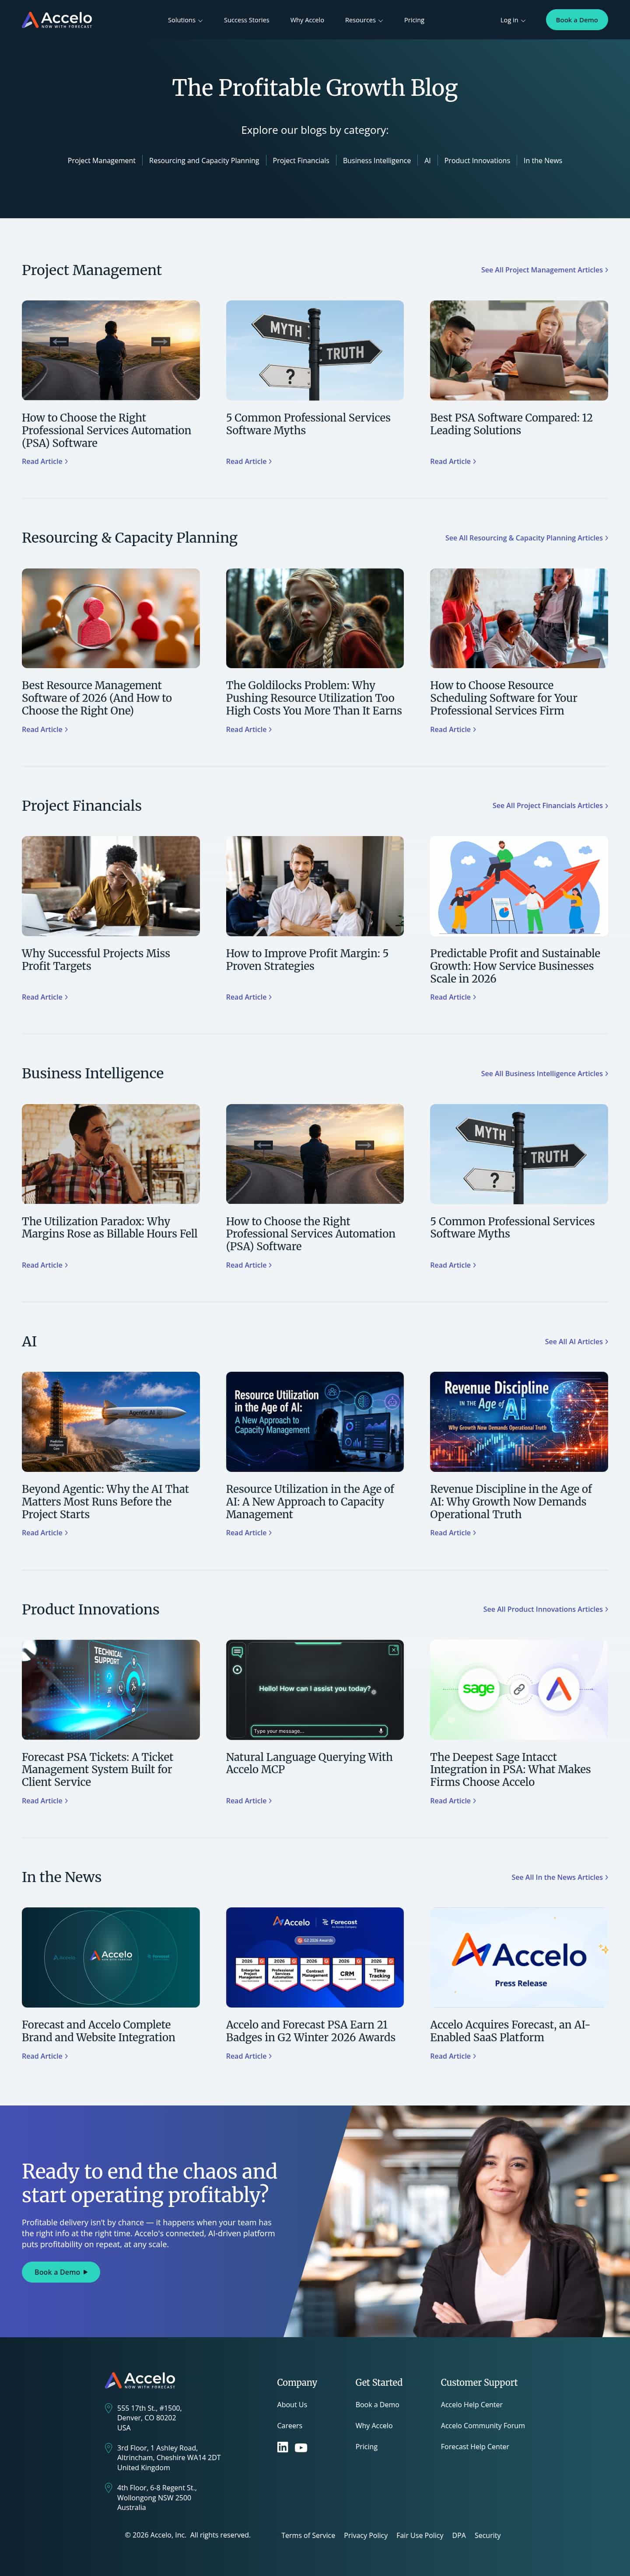See all Product Innovations articles
The width and height of the screenshot is (630, 2576).
coord(545,1609)
